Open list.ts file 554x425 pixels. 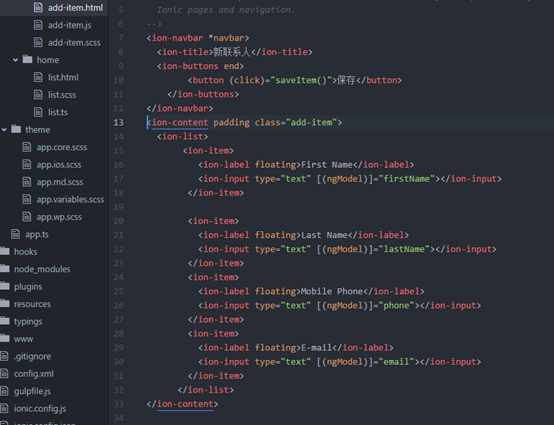(x=58, y=112)
